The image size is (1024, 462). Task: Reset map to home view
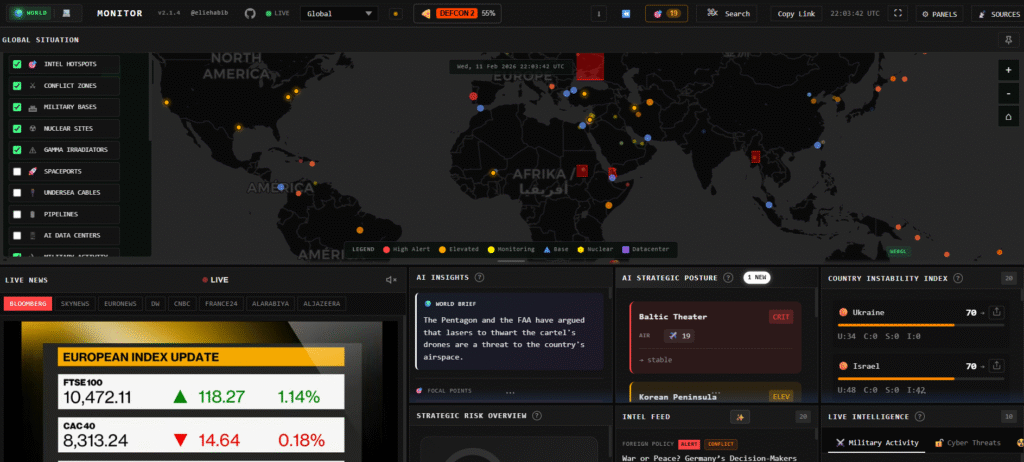tap(1007, 116)
